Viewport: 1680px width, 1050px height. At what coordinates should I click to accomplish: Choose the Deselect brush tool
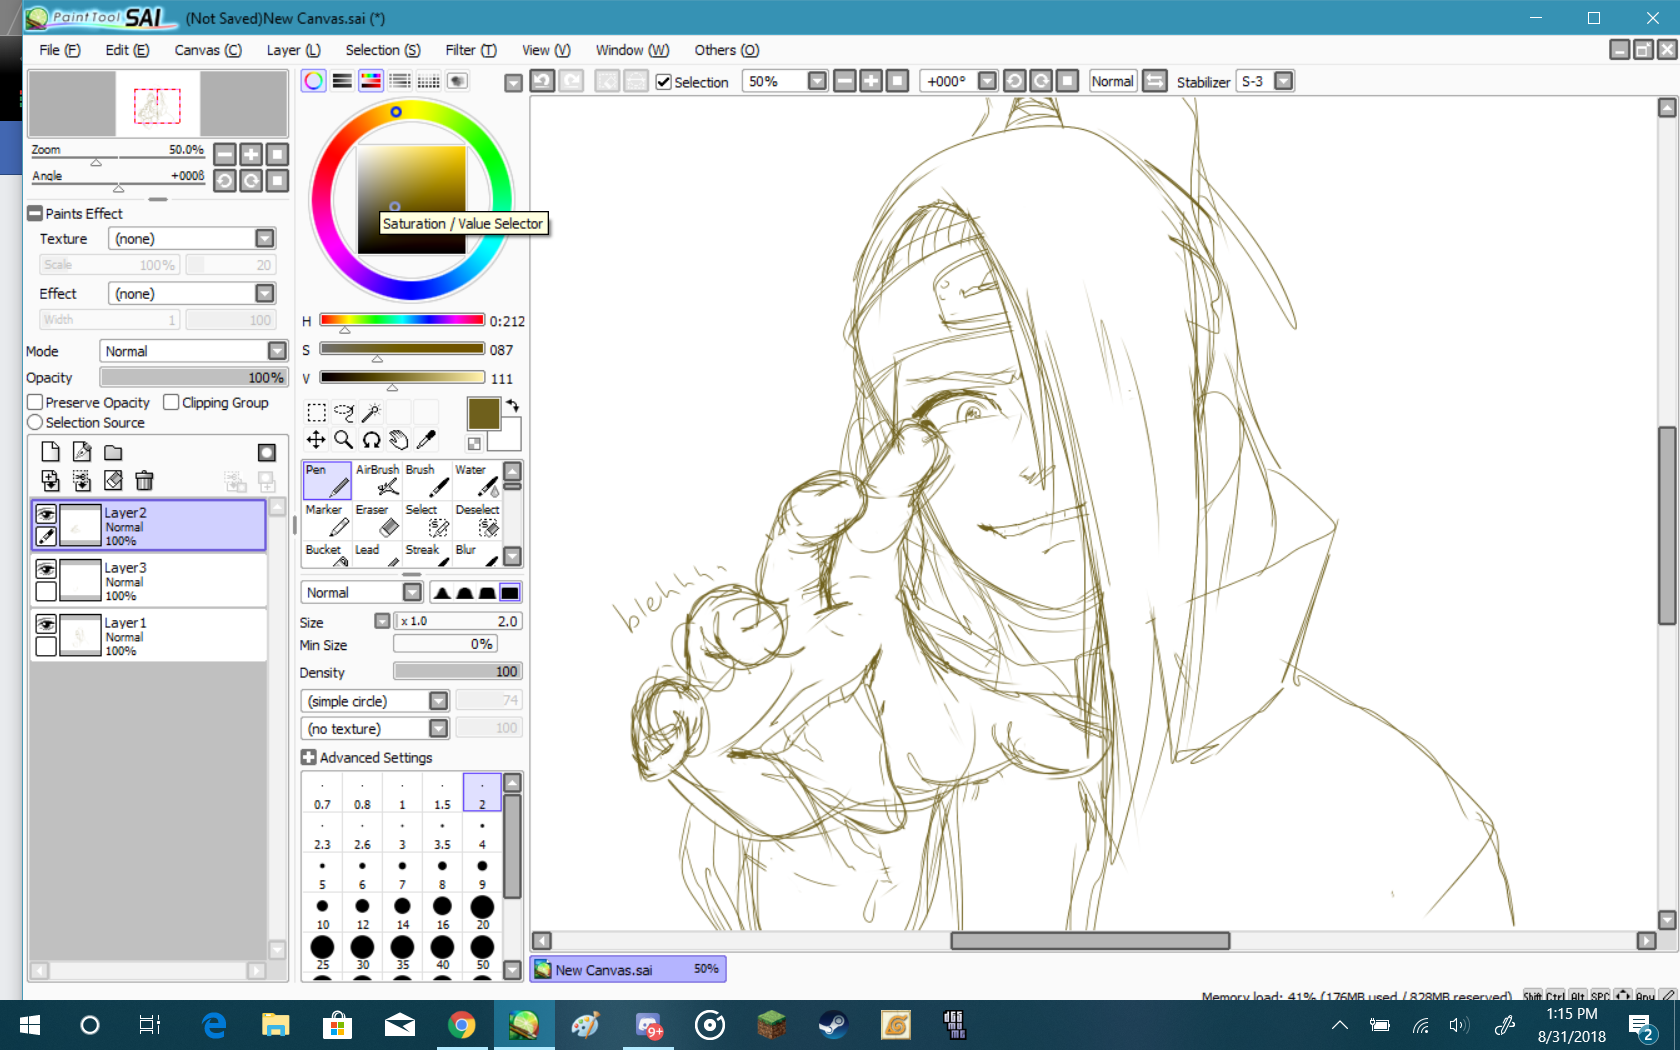[x=477, y=521]
